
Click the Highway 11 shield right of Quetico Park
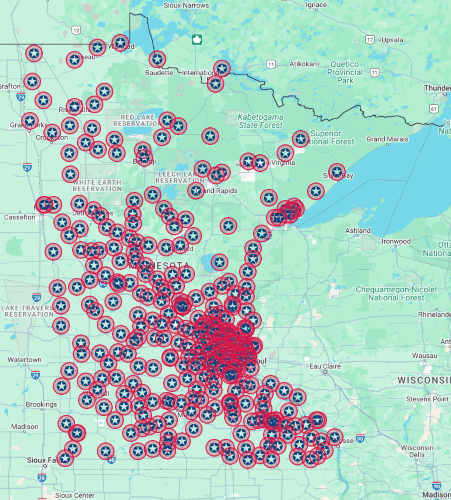375,72
